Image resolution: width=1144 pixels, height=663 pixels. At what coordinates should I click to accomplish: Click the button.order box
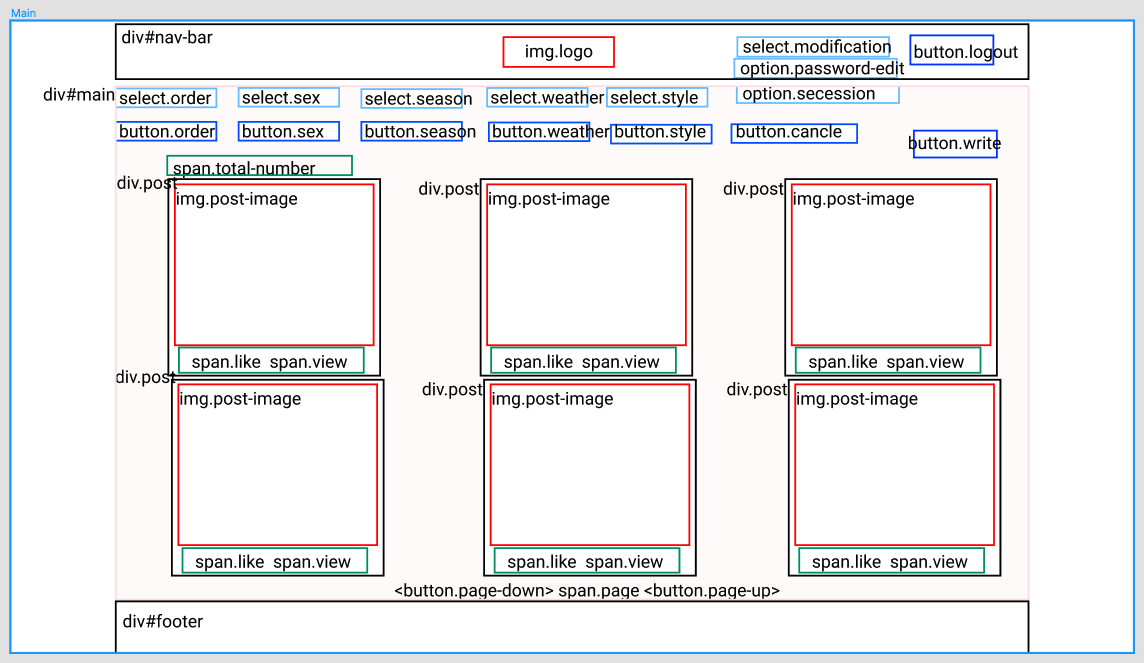pos(166,131)
